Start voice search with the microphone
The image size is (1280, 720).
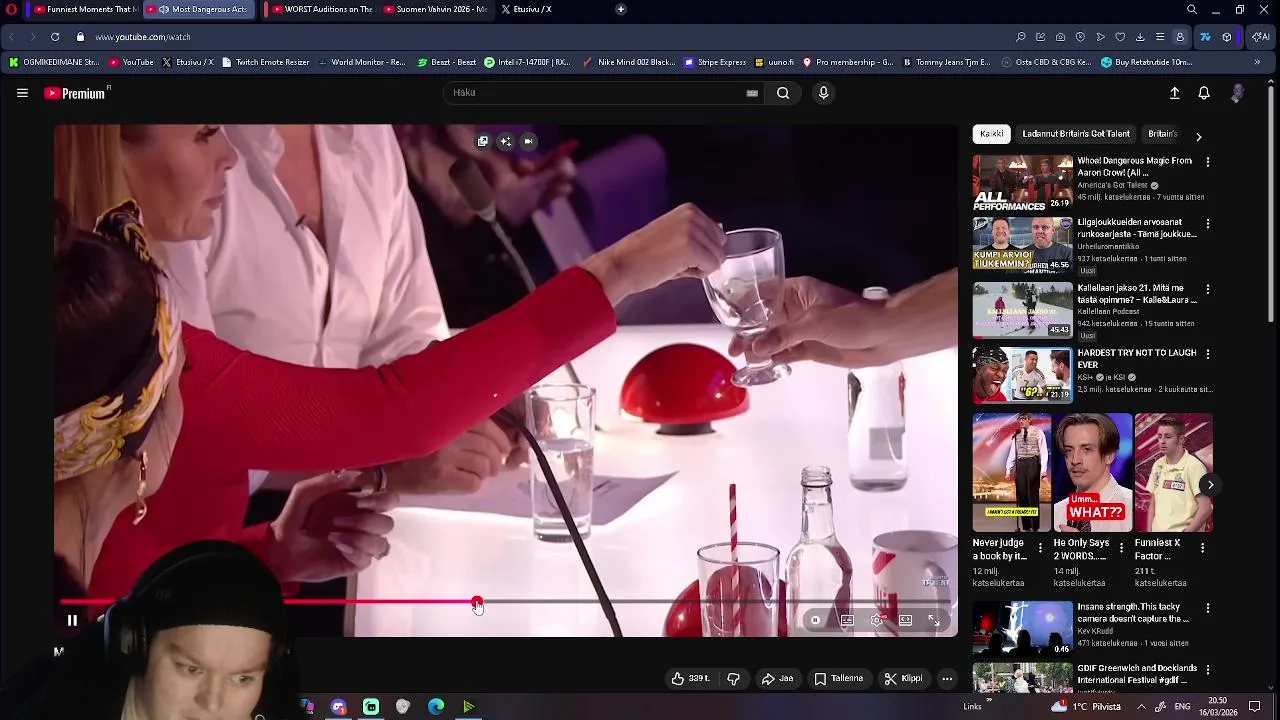coord(823,93)
